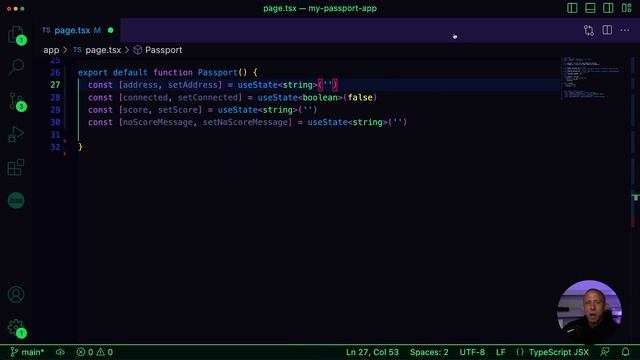The height and width of the screenshot is (360, 640).
Task: Click the editor vertical scrollbar
Action: point(634,200)
